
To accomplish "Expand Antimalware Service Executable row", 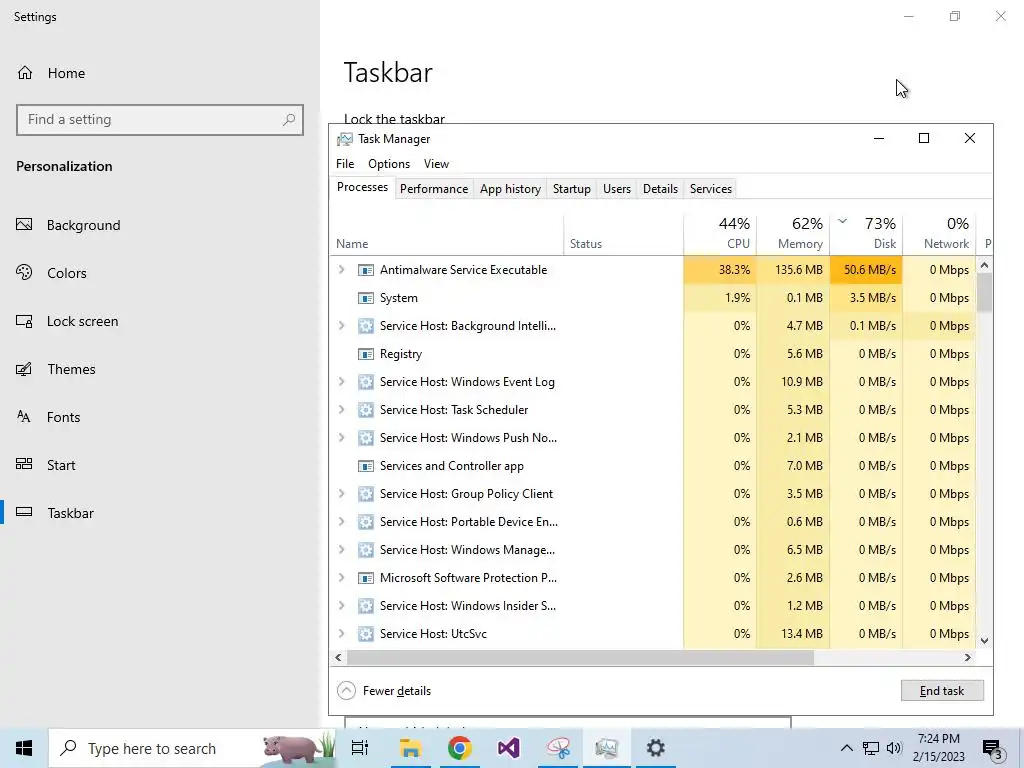I will [x=342, y=270].
